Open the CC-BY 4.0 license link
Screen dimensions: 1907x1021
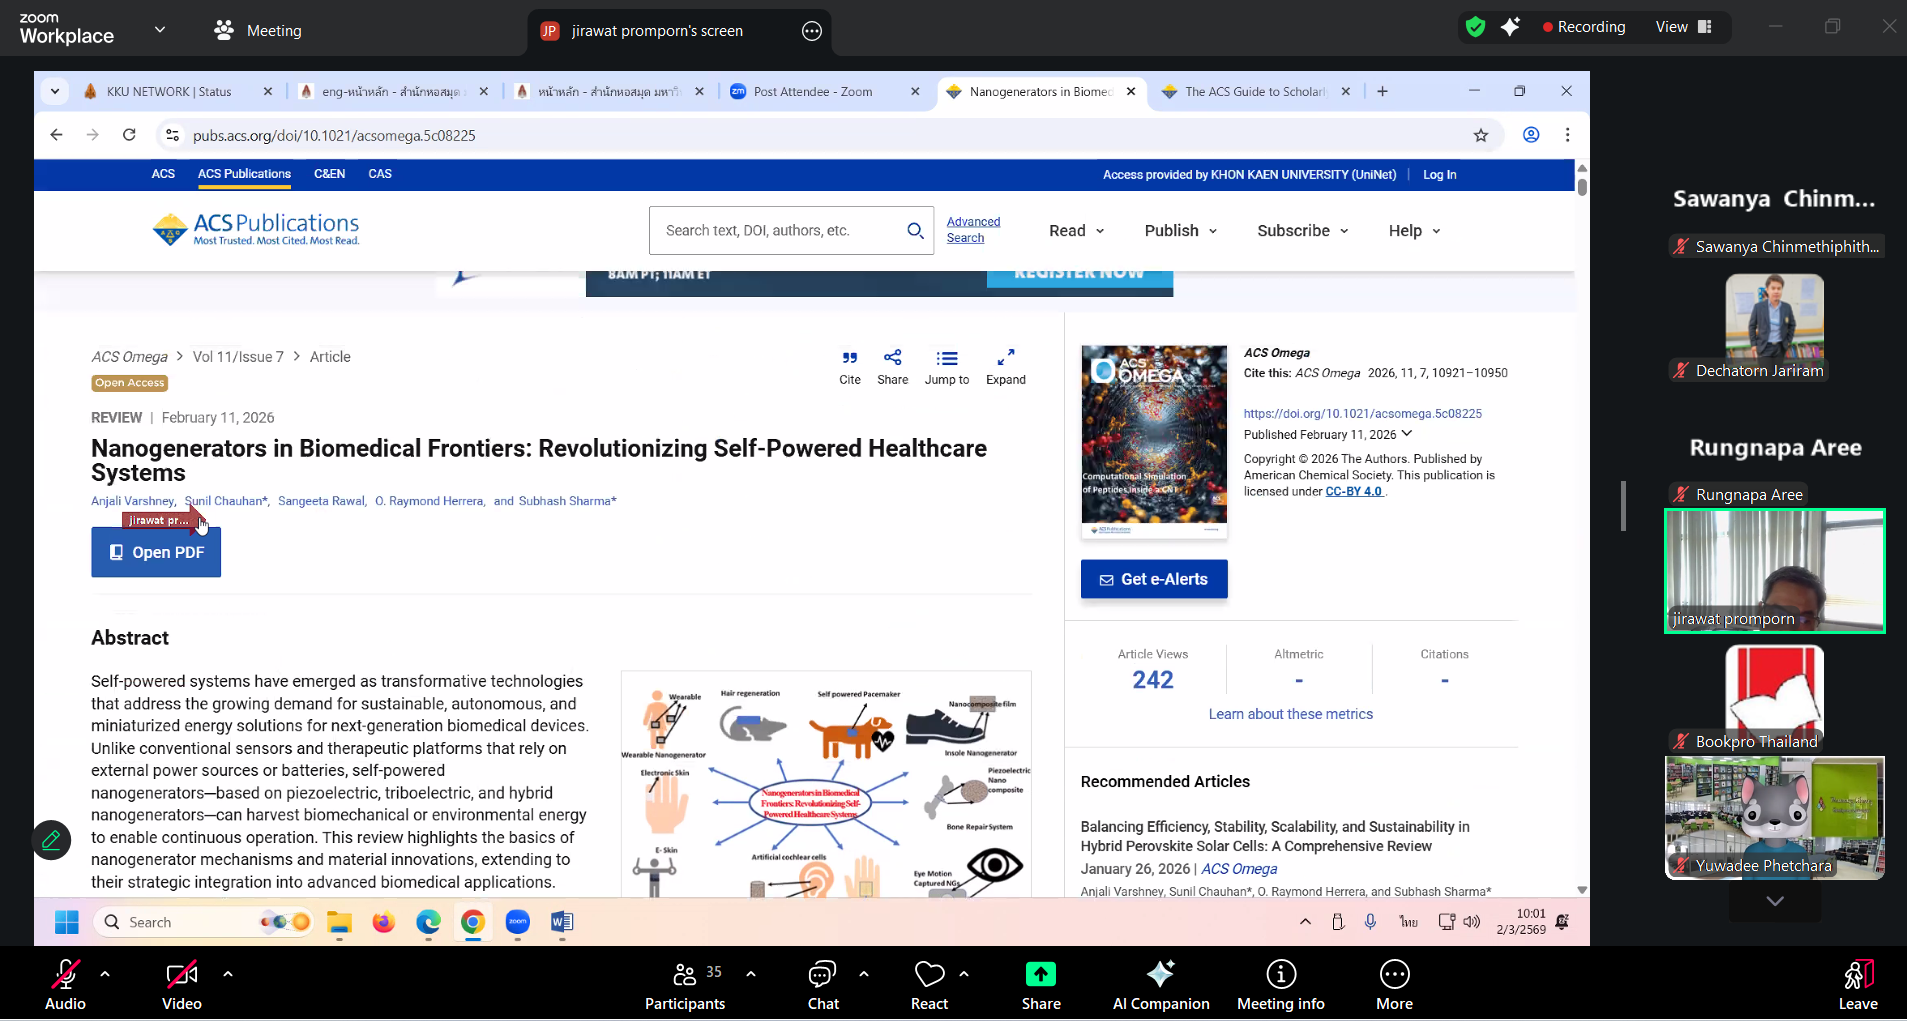point(1353,492)
